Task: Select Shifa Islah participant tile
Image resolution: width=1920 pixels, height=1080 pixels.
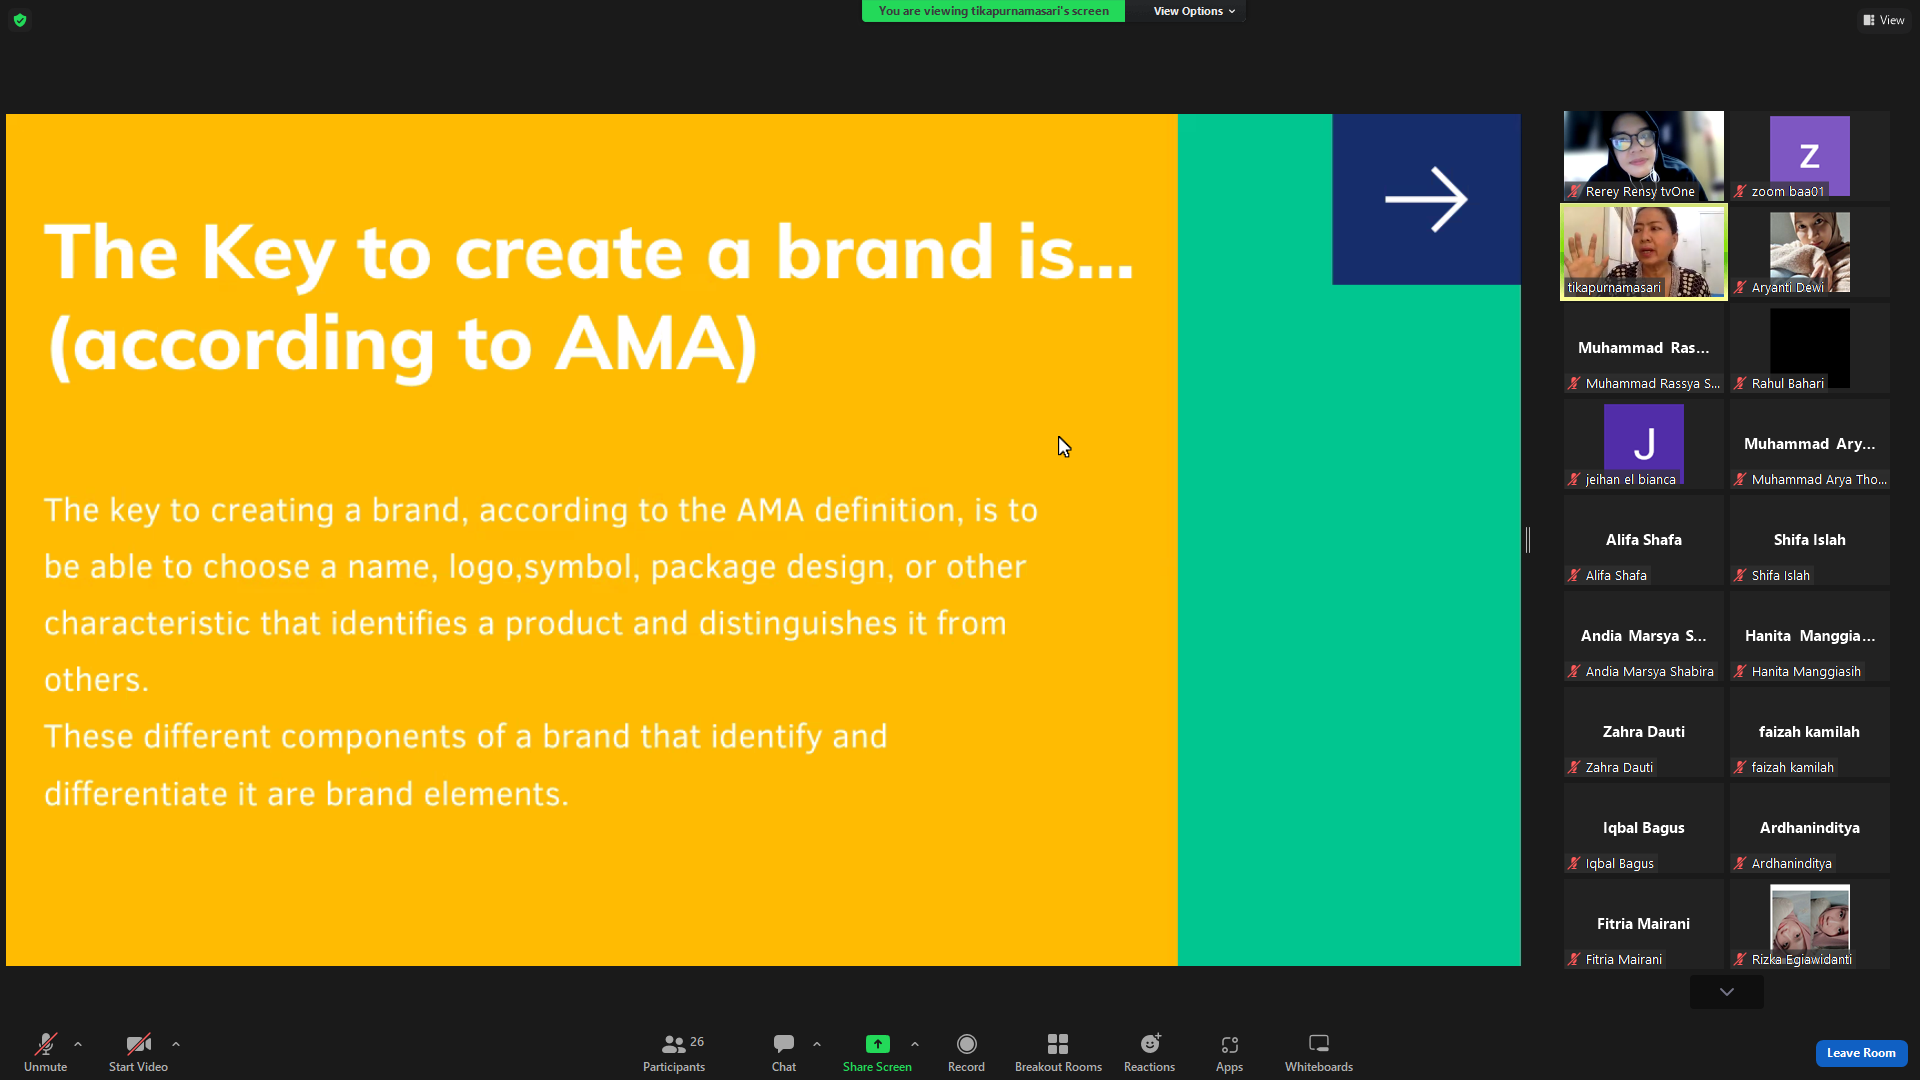Action: coord(1810,540)
